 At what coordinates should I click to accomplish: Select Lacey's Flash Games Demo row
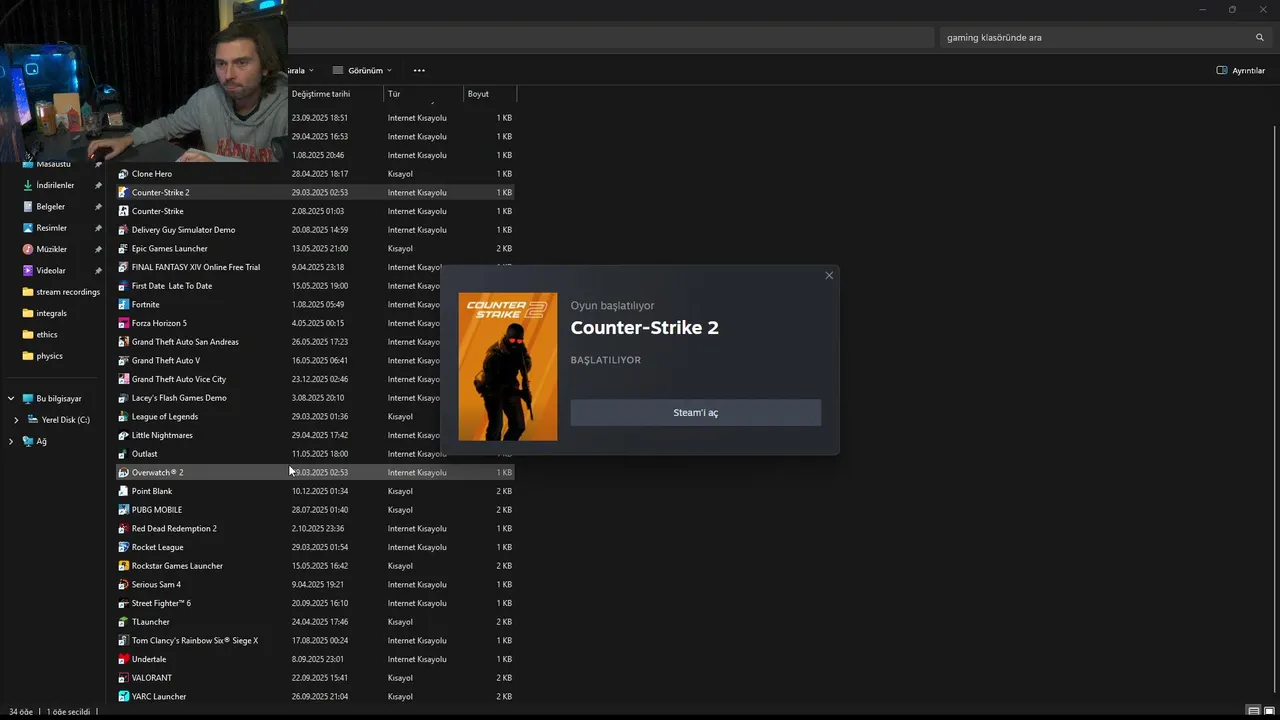click(316, 398)
